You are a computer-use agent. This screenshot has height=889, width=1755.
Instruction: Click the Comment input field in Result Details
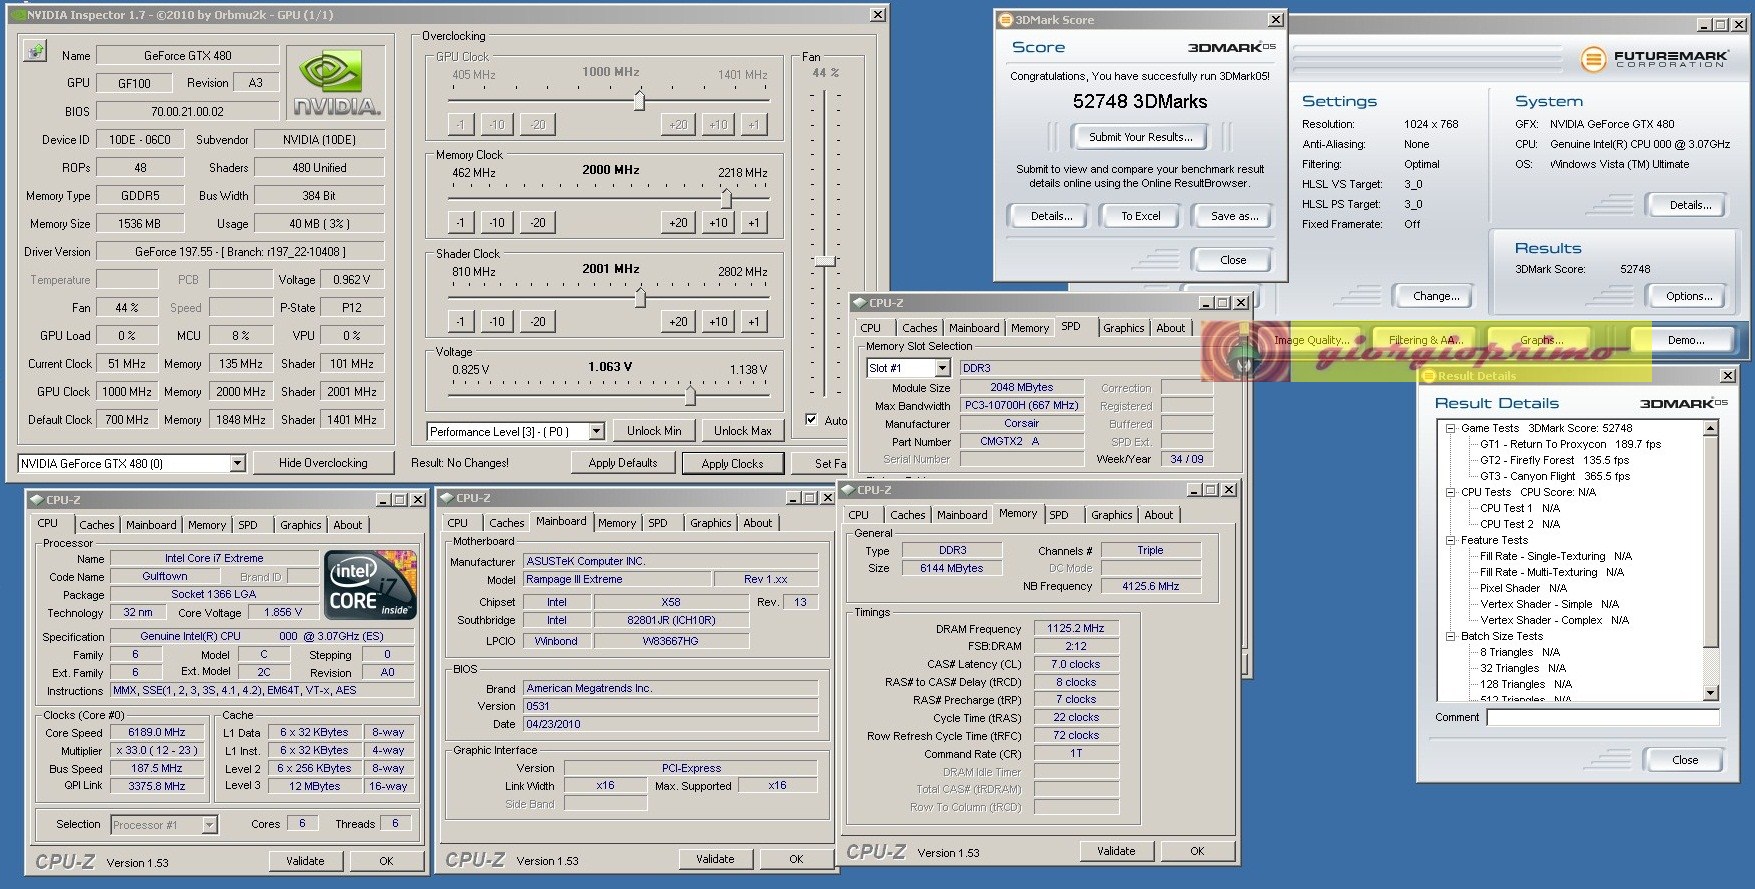(x=1602, y=718)
